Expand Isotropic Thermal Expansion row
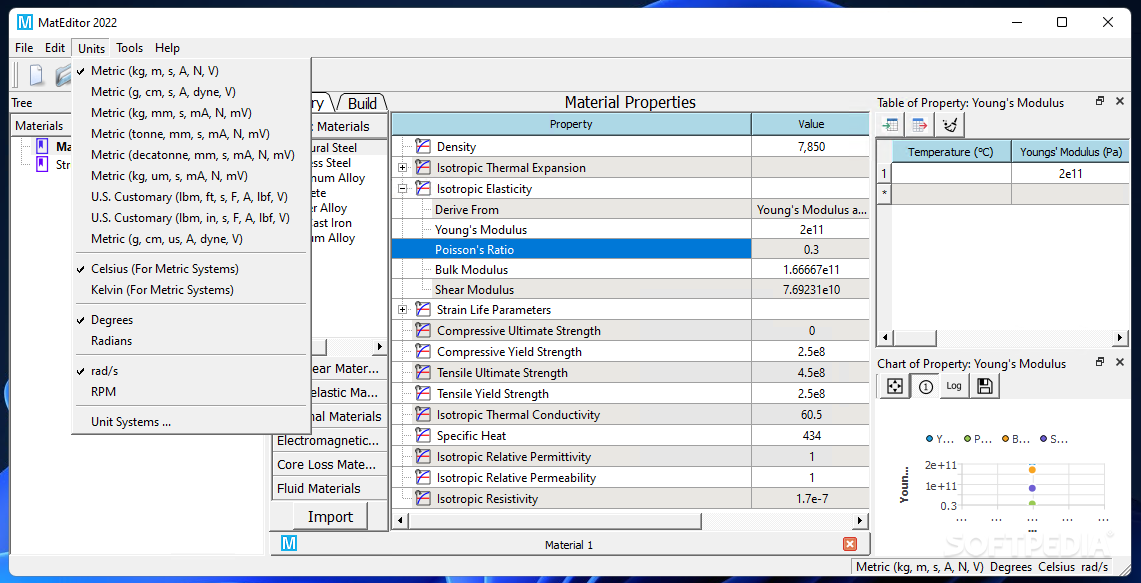Image resolution: width=1141 pixels, height=583 pixels. 402,168
